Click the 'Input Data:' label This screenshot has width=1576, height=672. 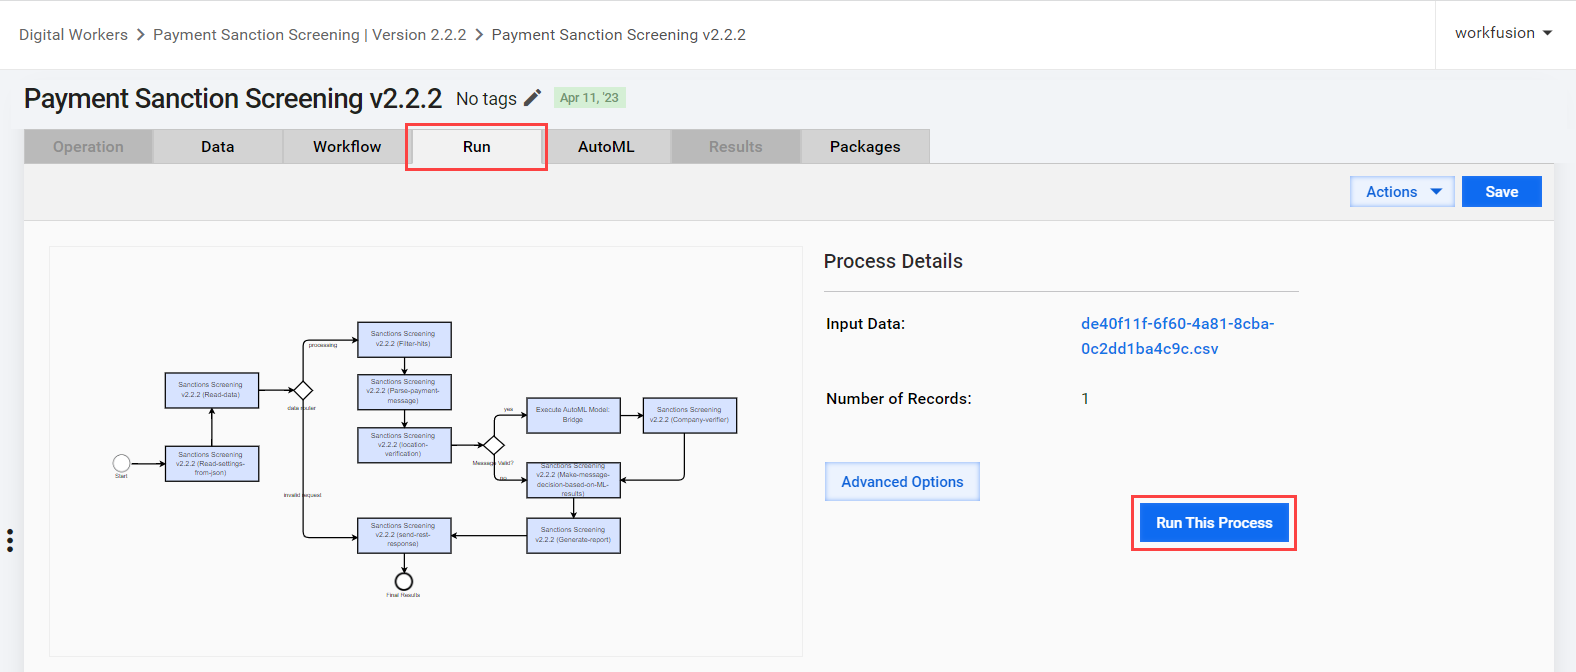(865, 323)
